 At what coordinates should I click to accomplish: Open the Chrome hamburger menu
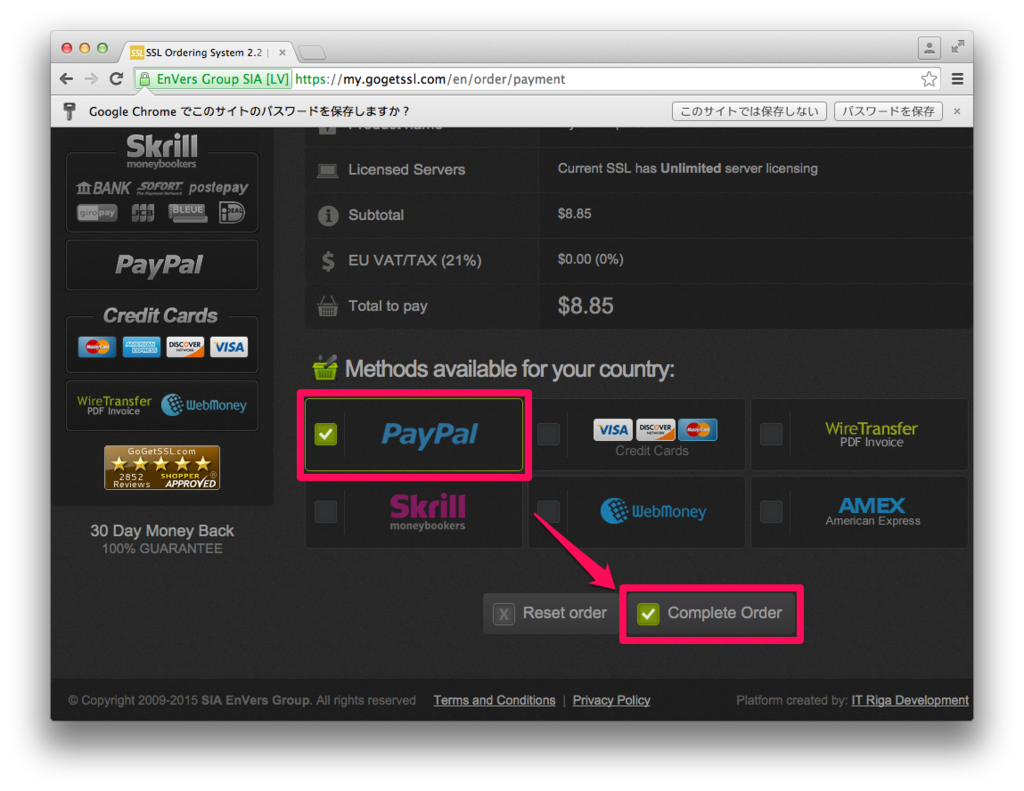957,79
